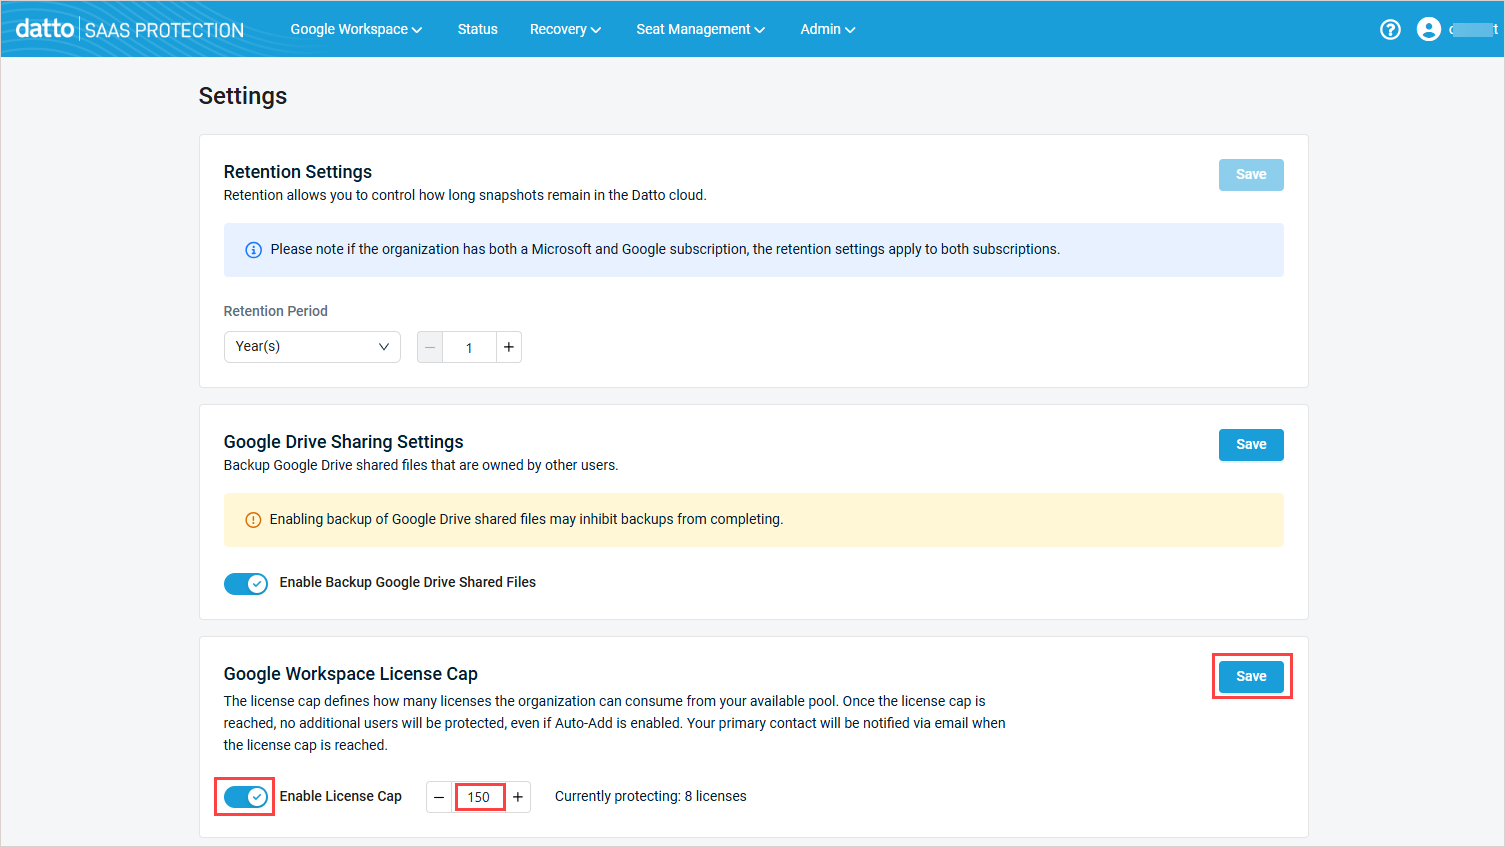Expand the Google Workspace menu
Viewport: 1505px width, 847px height.
356,29
